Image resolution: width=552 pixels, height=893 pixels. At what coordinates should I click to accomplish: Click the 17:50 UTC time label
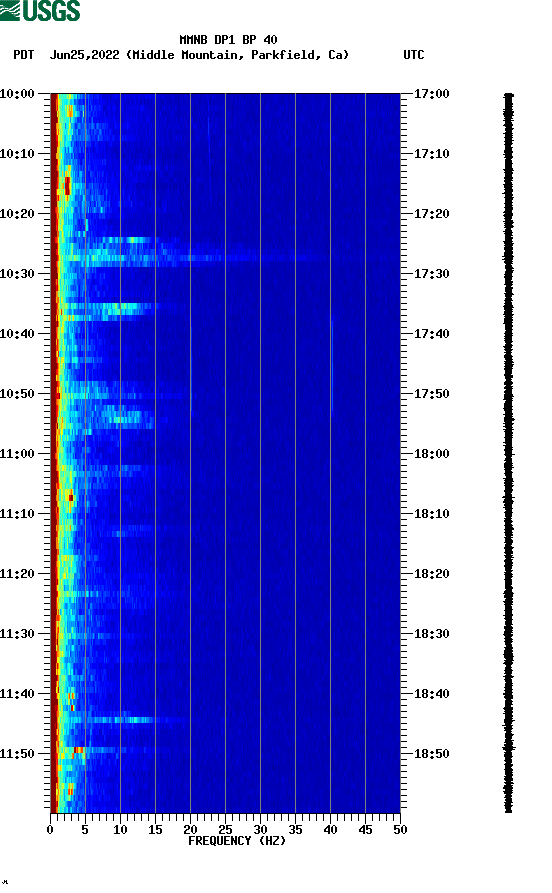click(431, 394)
